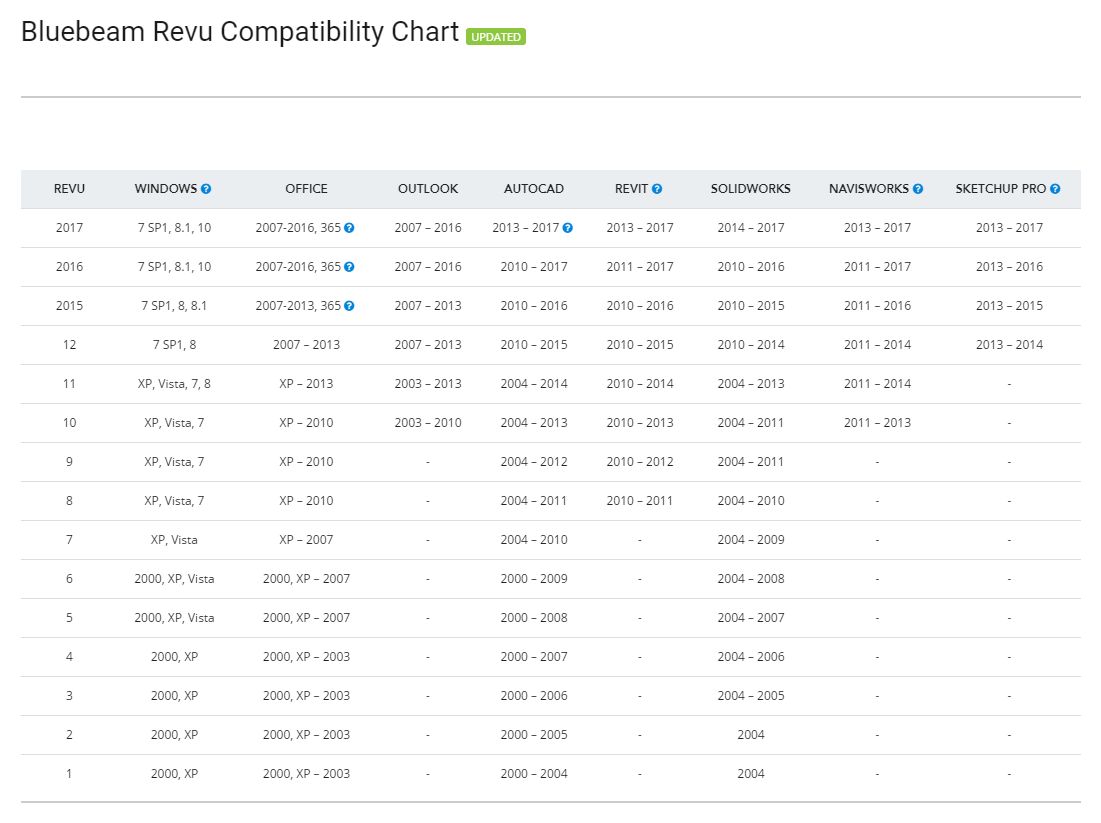Click the green UPDATED badge
The image size is (1101, 823).
tap(496, 37)
